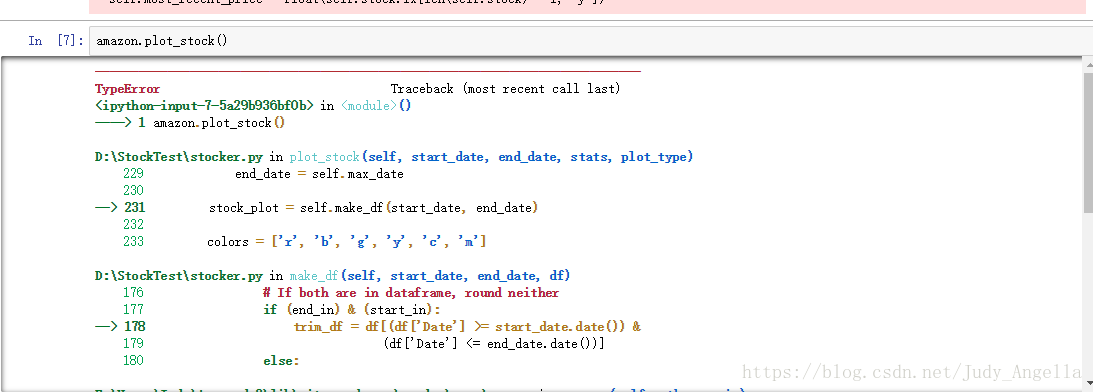Click the '----> 1 amazon.plot_stock()' line
Image resolution: width=1093 pixels, height=392 pixels.
190,123
